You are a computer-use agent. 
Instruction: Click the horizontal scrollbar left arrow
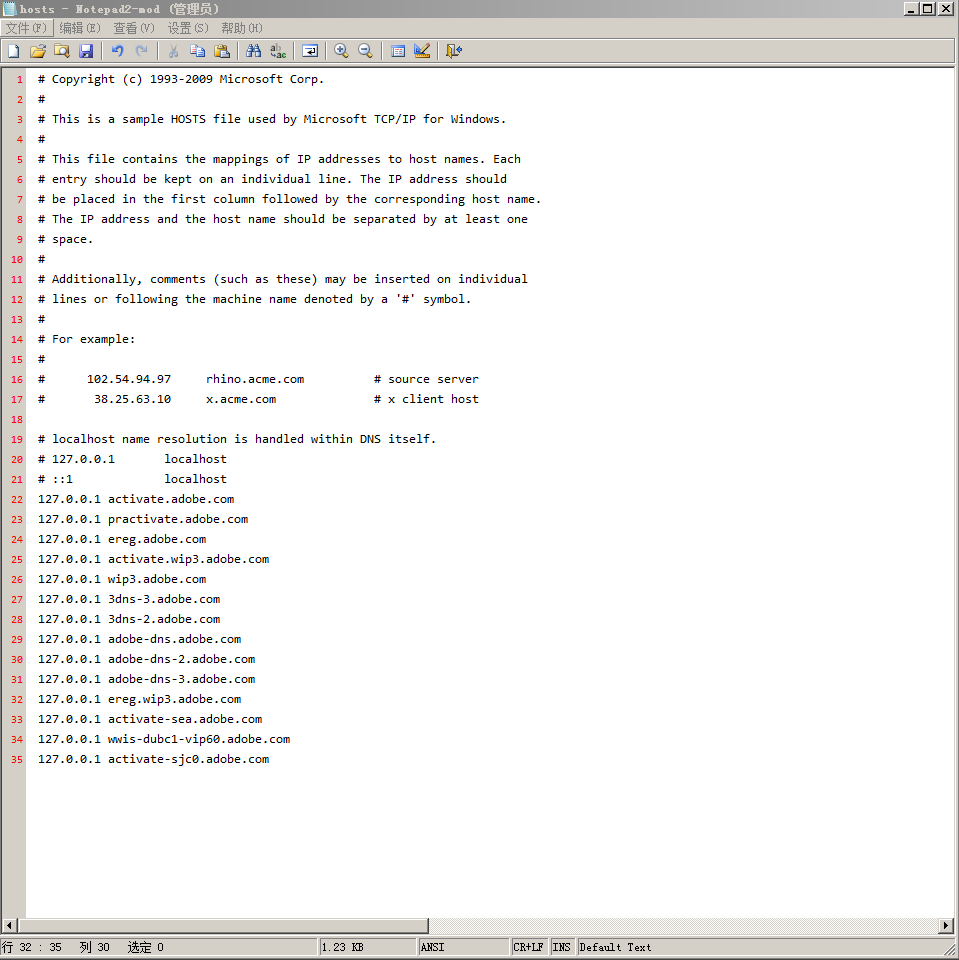click(x=9, y=925)
